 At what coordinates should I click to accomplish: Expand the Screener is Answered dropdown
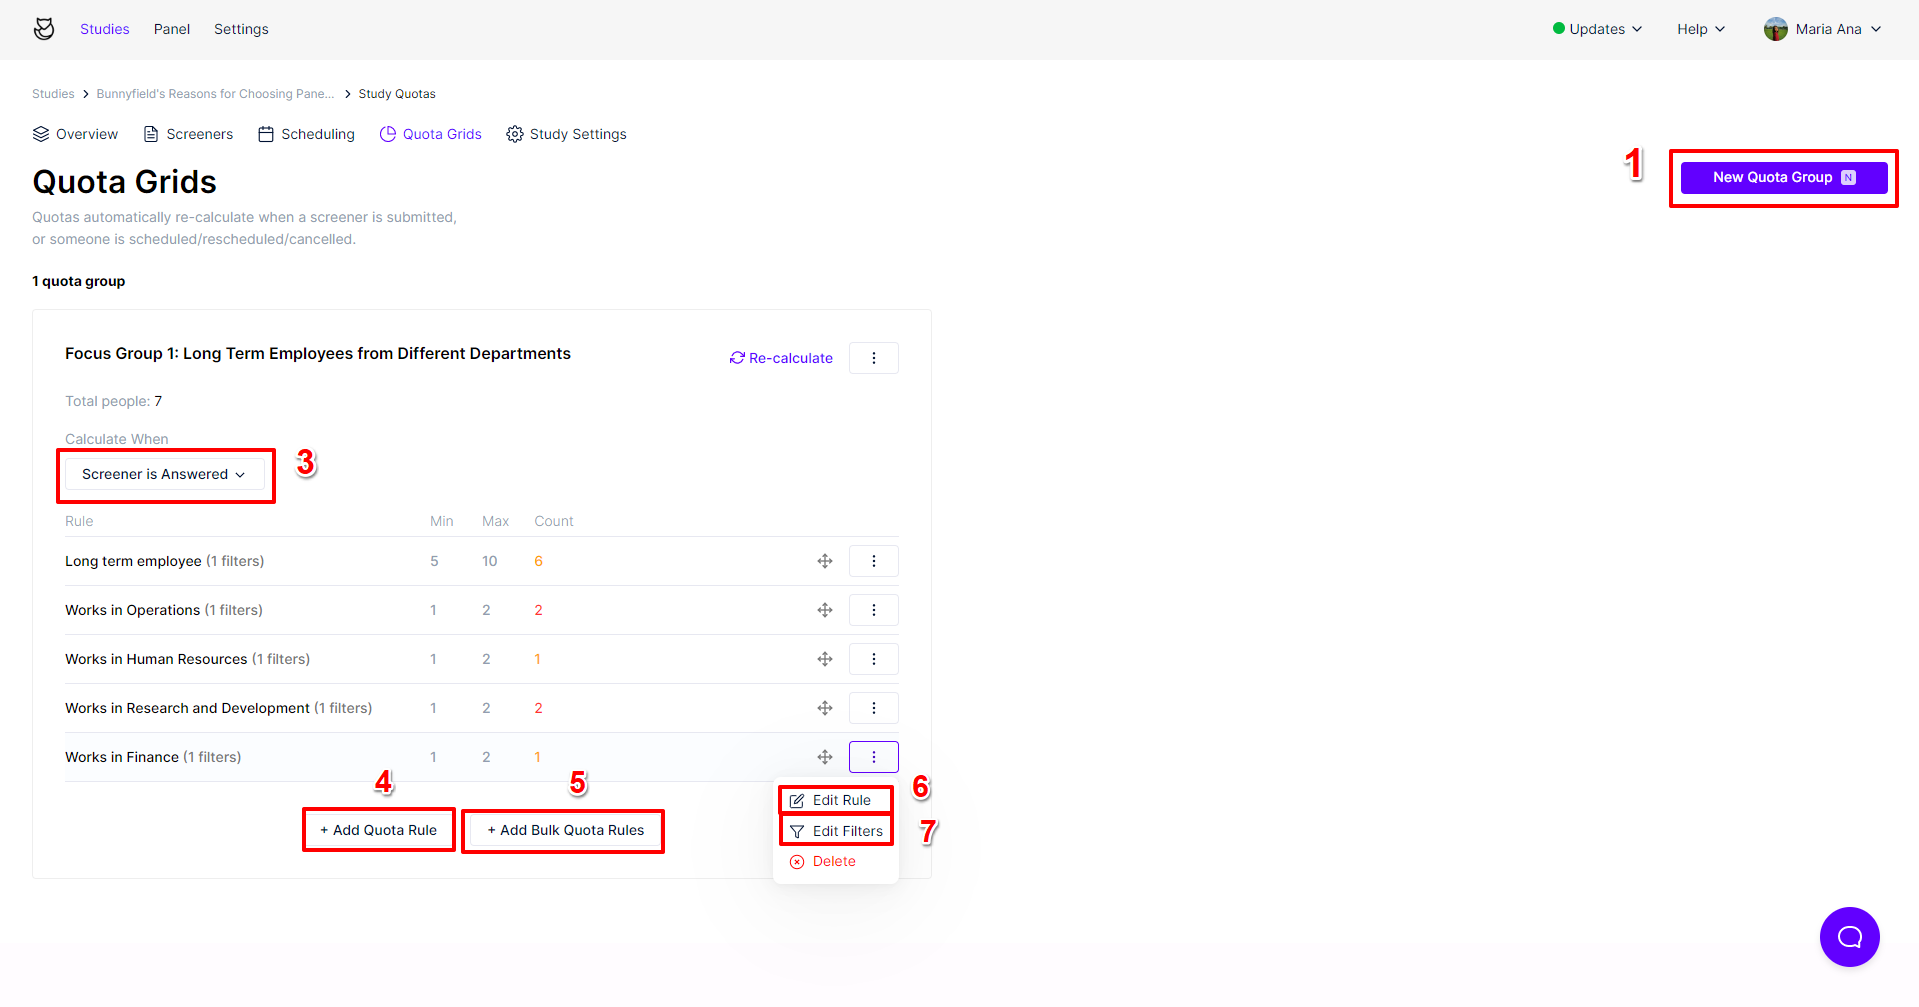coord(164,475)
